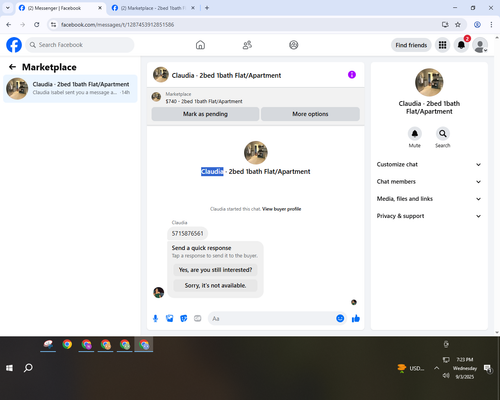
Task: Expand Media, files and links section
Action: tap(429, 199)
